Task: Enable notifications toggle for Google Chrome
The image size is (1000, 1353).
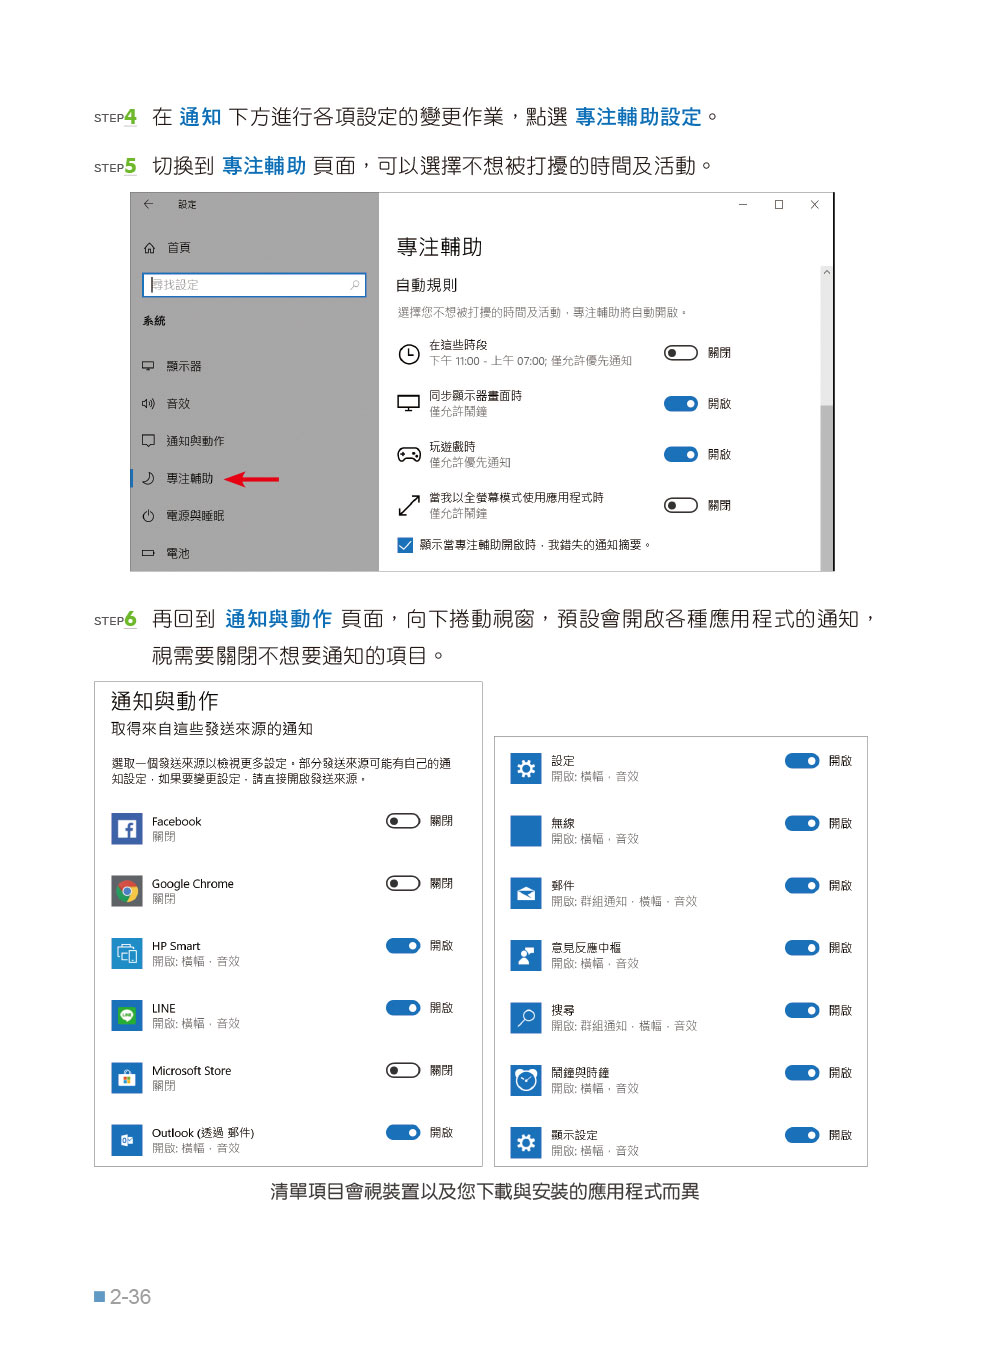Action: [x=403, y=884]
